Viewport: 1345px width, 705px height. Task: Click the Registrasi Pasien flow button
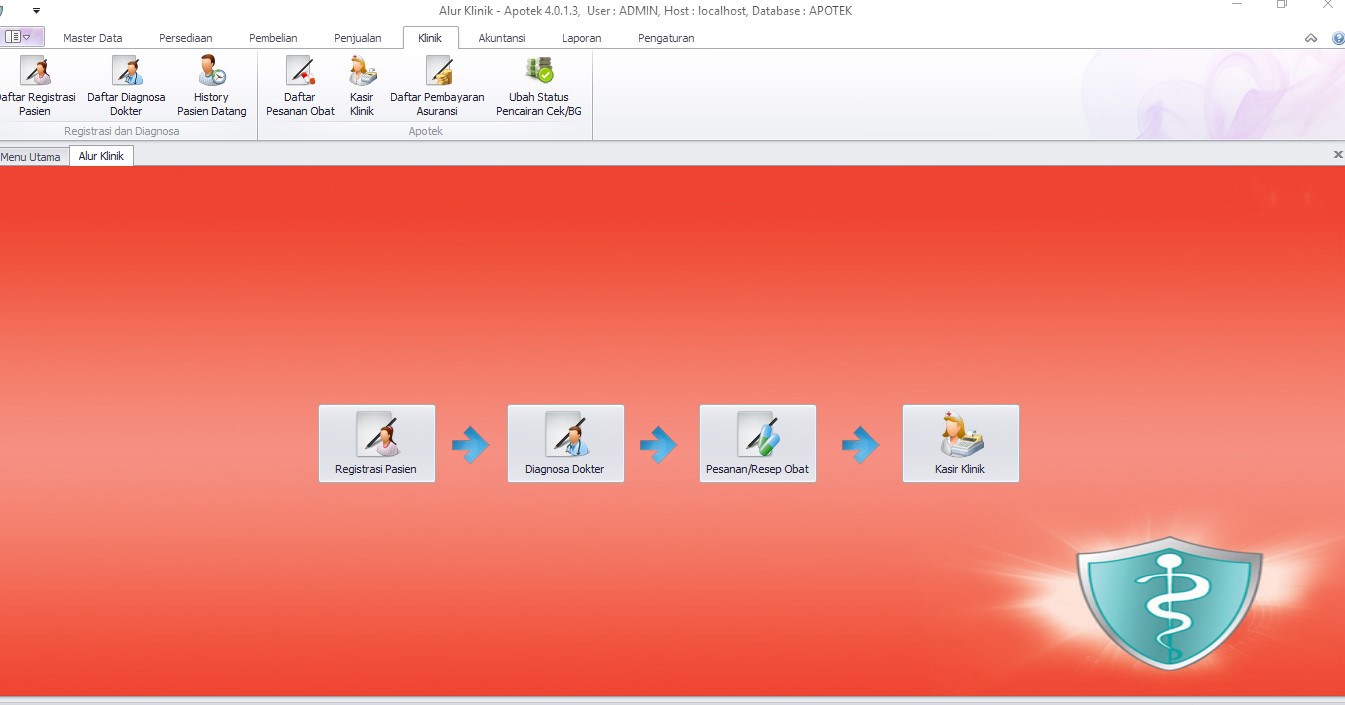pyautogui.click(x=377, y=444)
